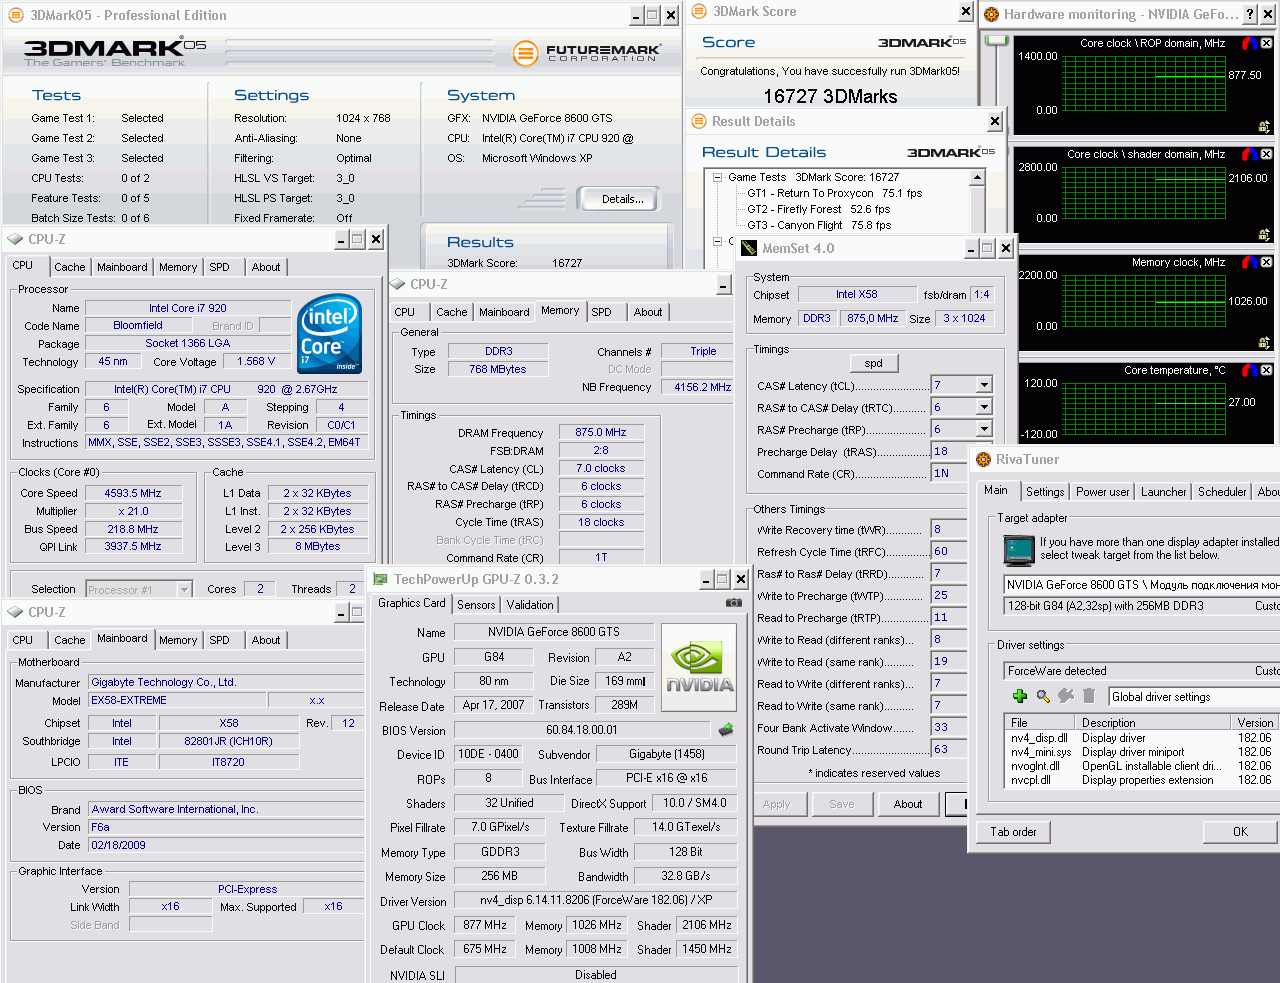Open Scheduler tab in RivaTuner
Screen dimensions: 1280x983
[1222, 492]
